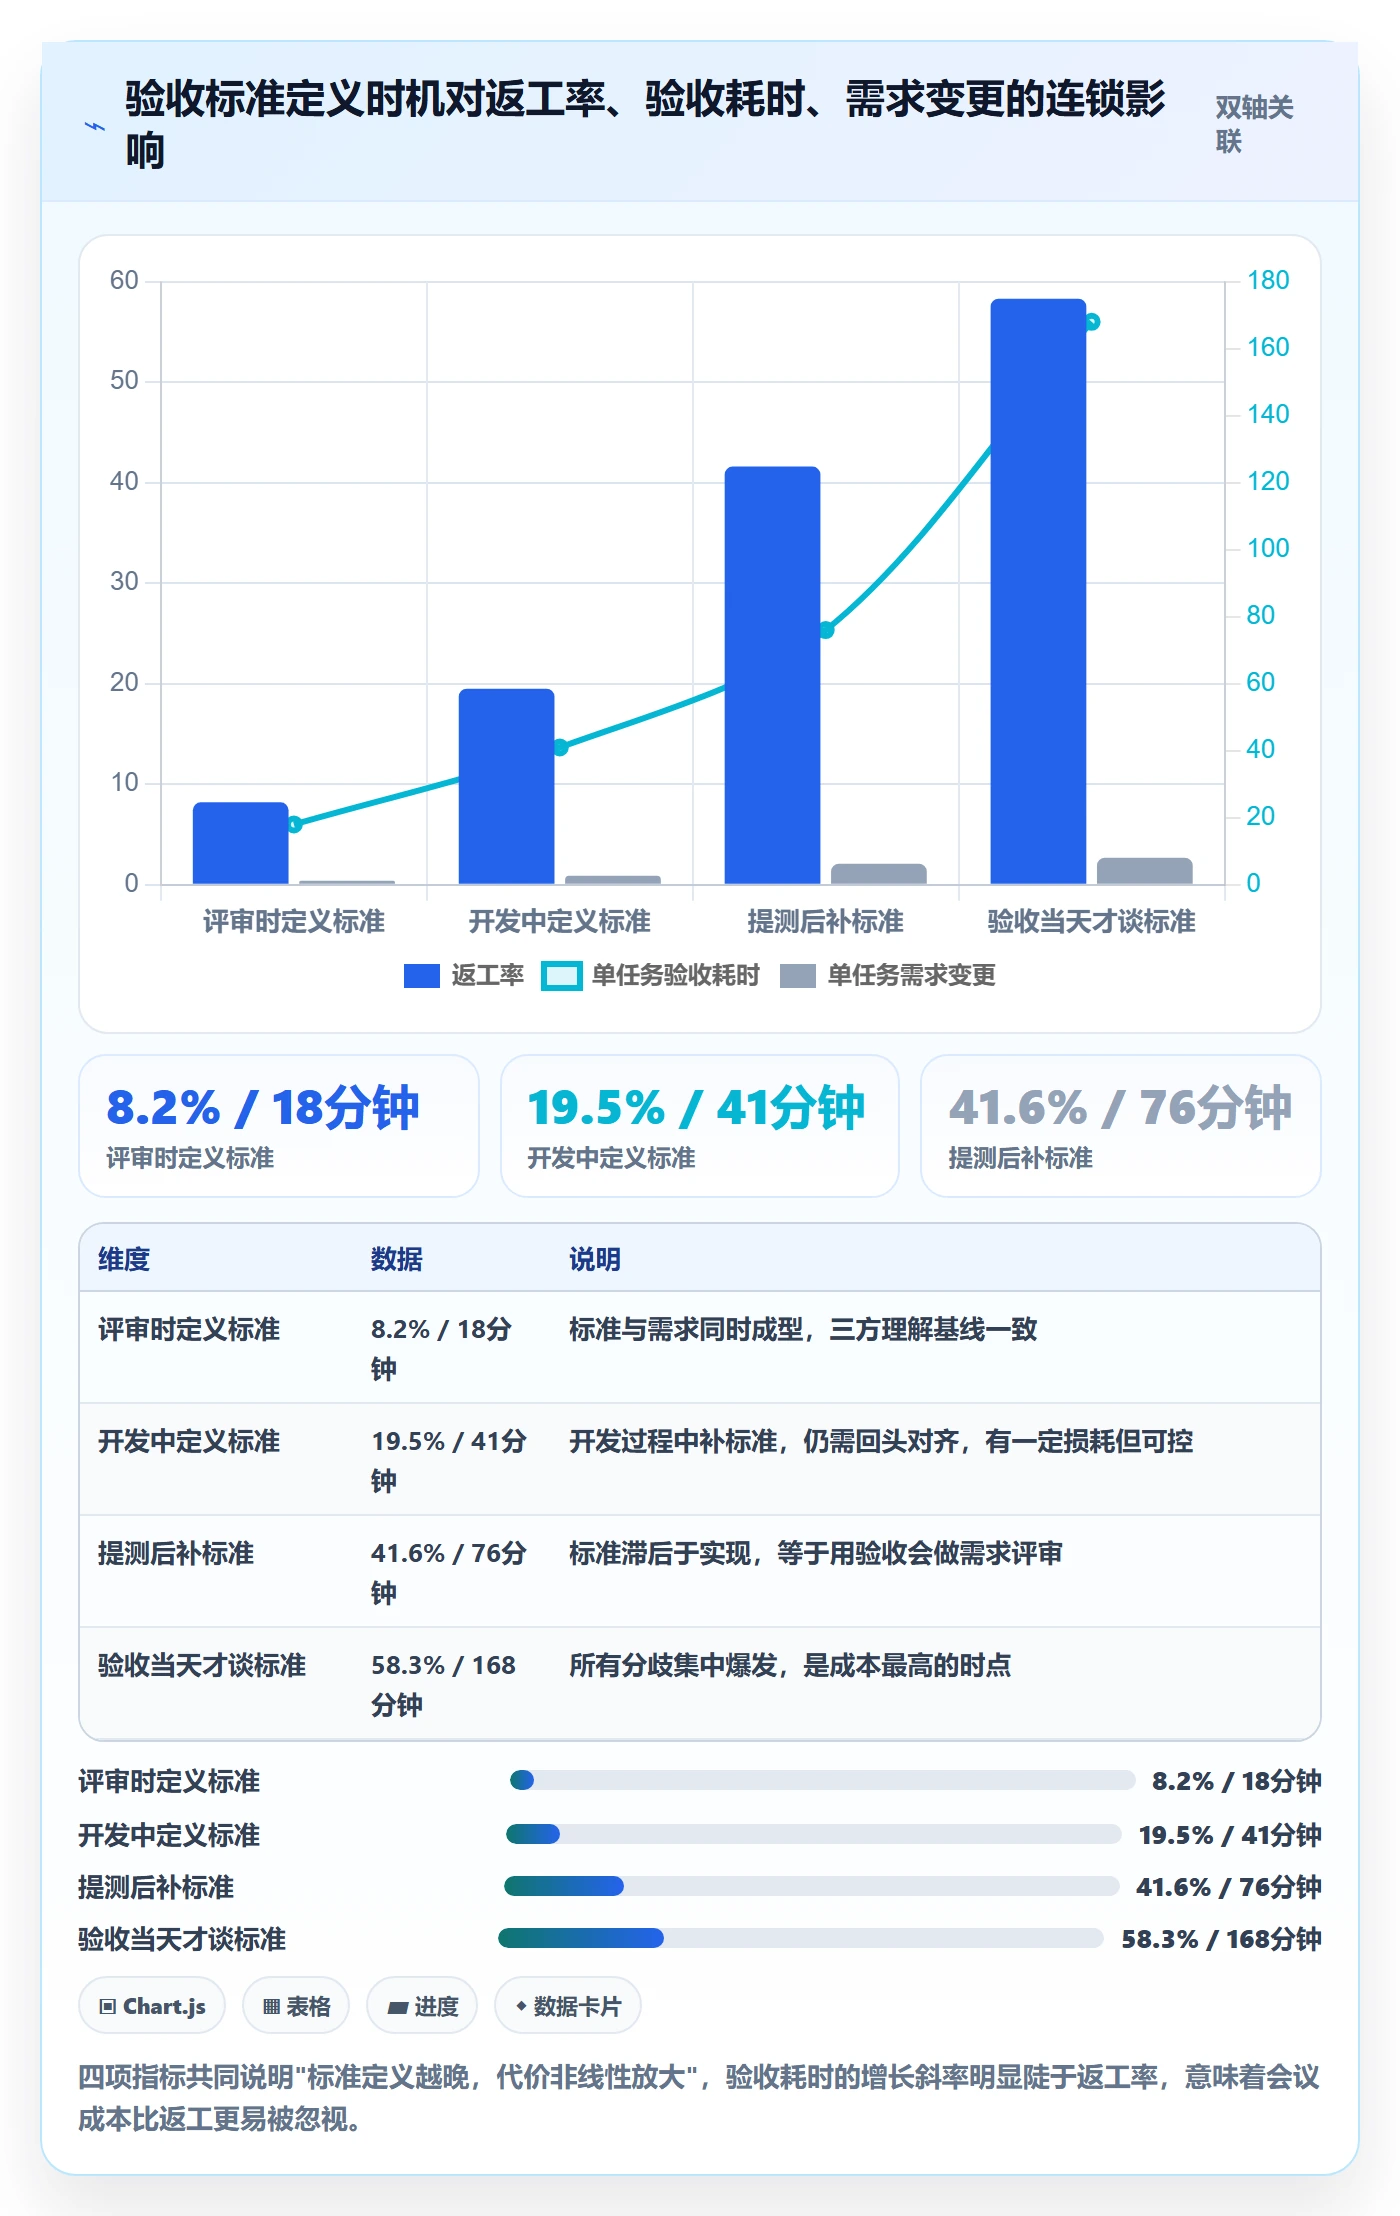Open the 19.5% / 41分钟 data card
The height and width of the screenshot is (2216, 1400).
coord(700,1126)
